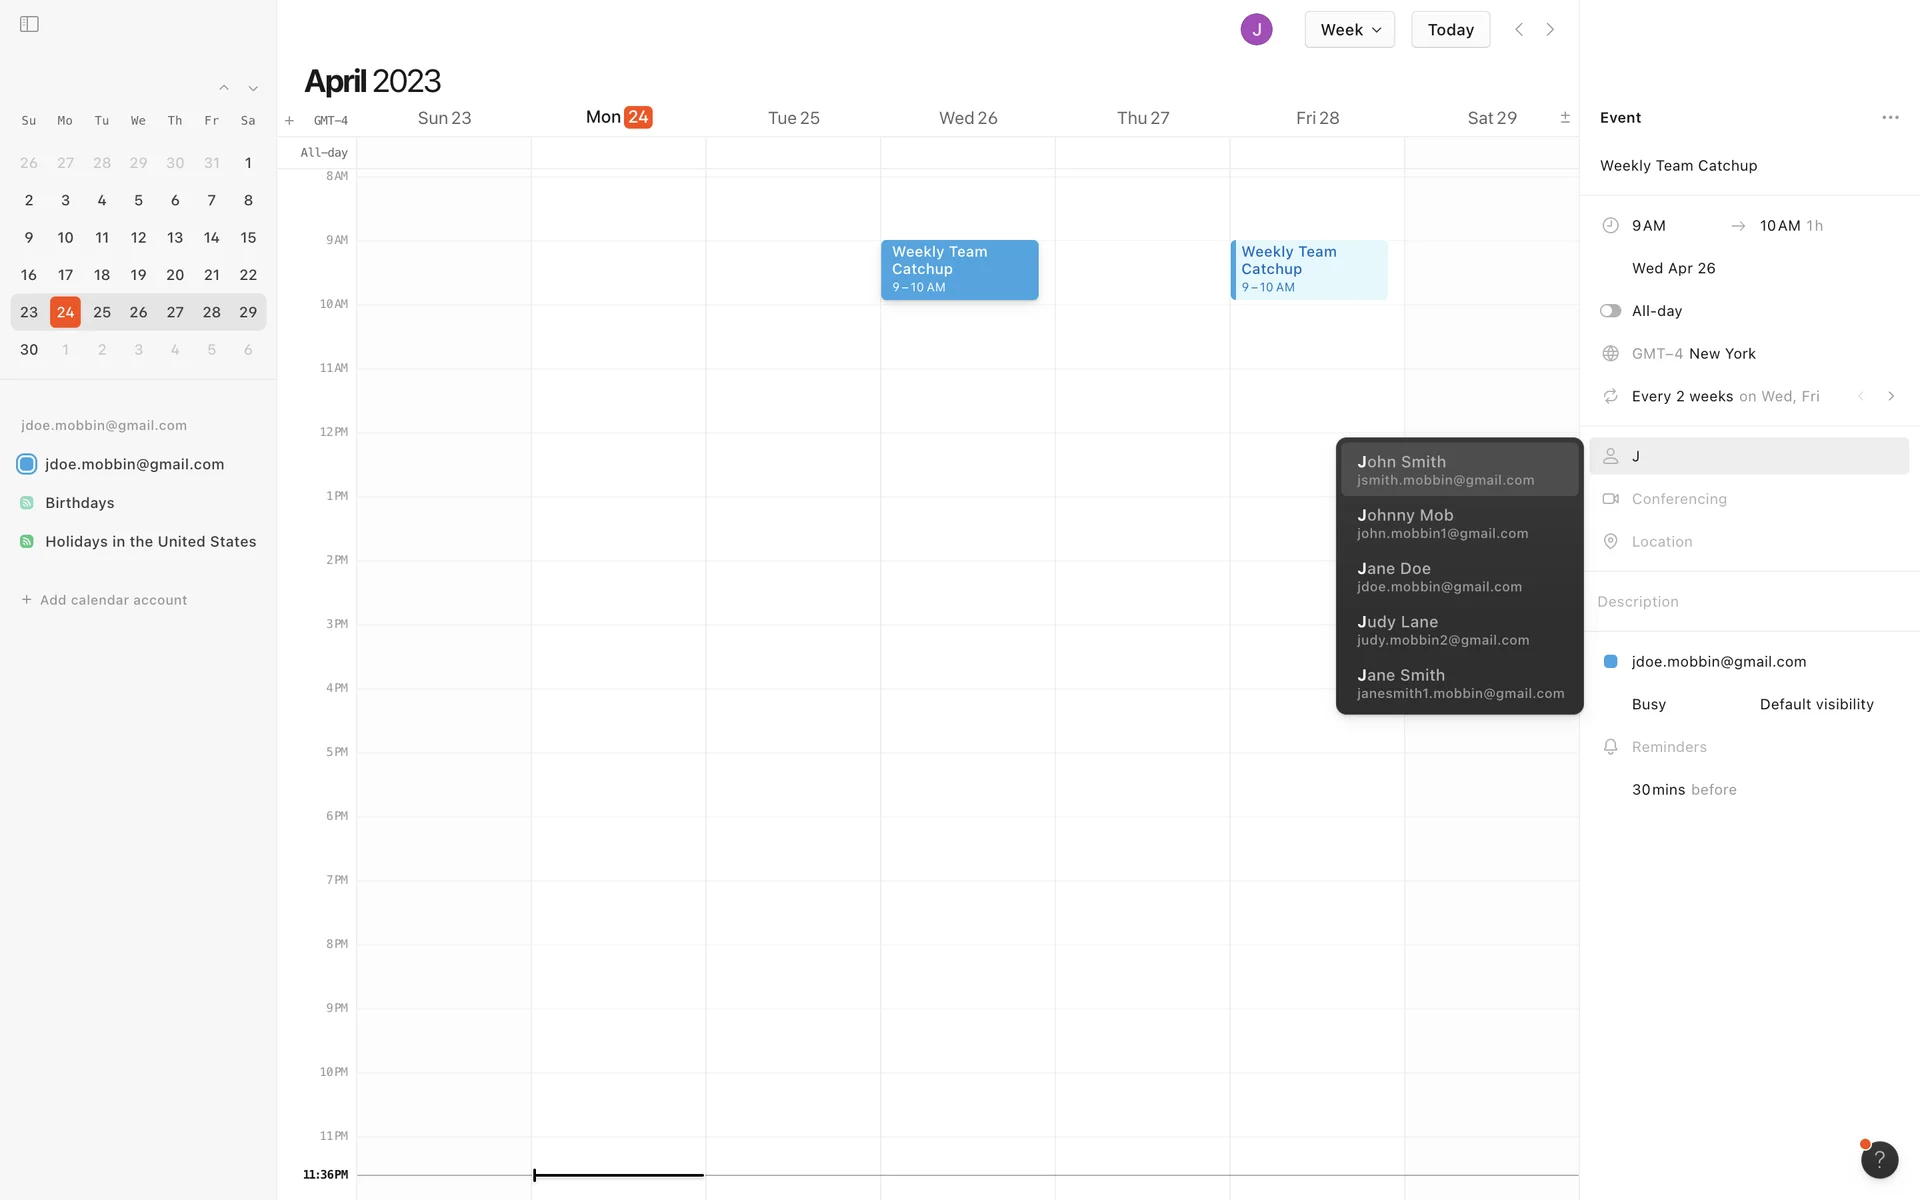Click the blue calendar color swatch

[1610, 662]
